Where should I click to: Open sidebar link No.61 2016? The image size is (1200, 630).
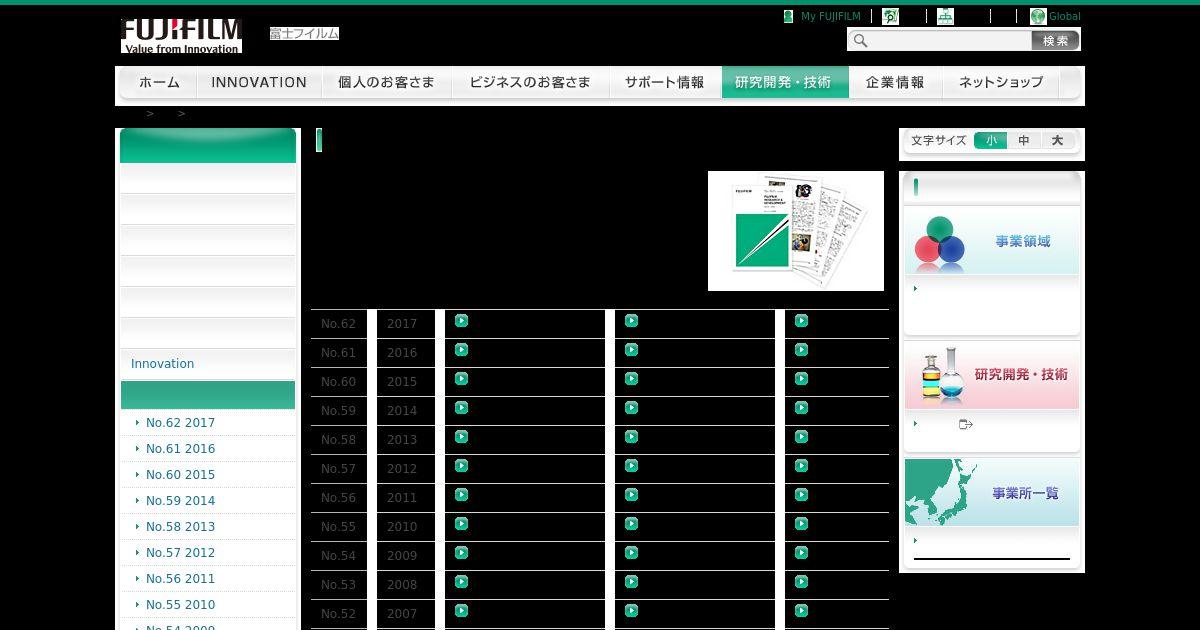tap(180, 449)
